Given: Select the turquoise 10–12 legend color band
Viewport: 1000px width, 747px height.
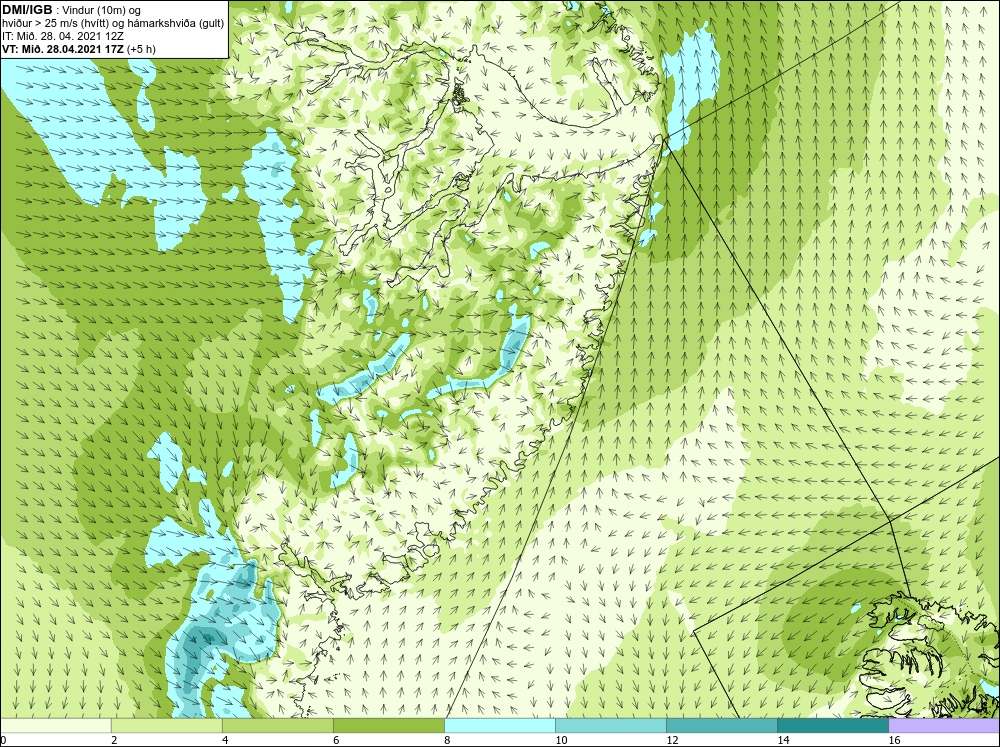Looking at the screenshot, I should click(x=611, y=725).
